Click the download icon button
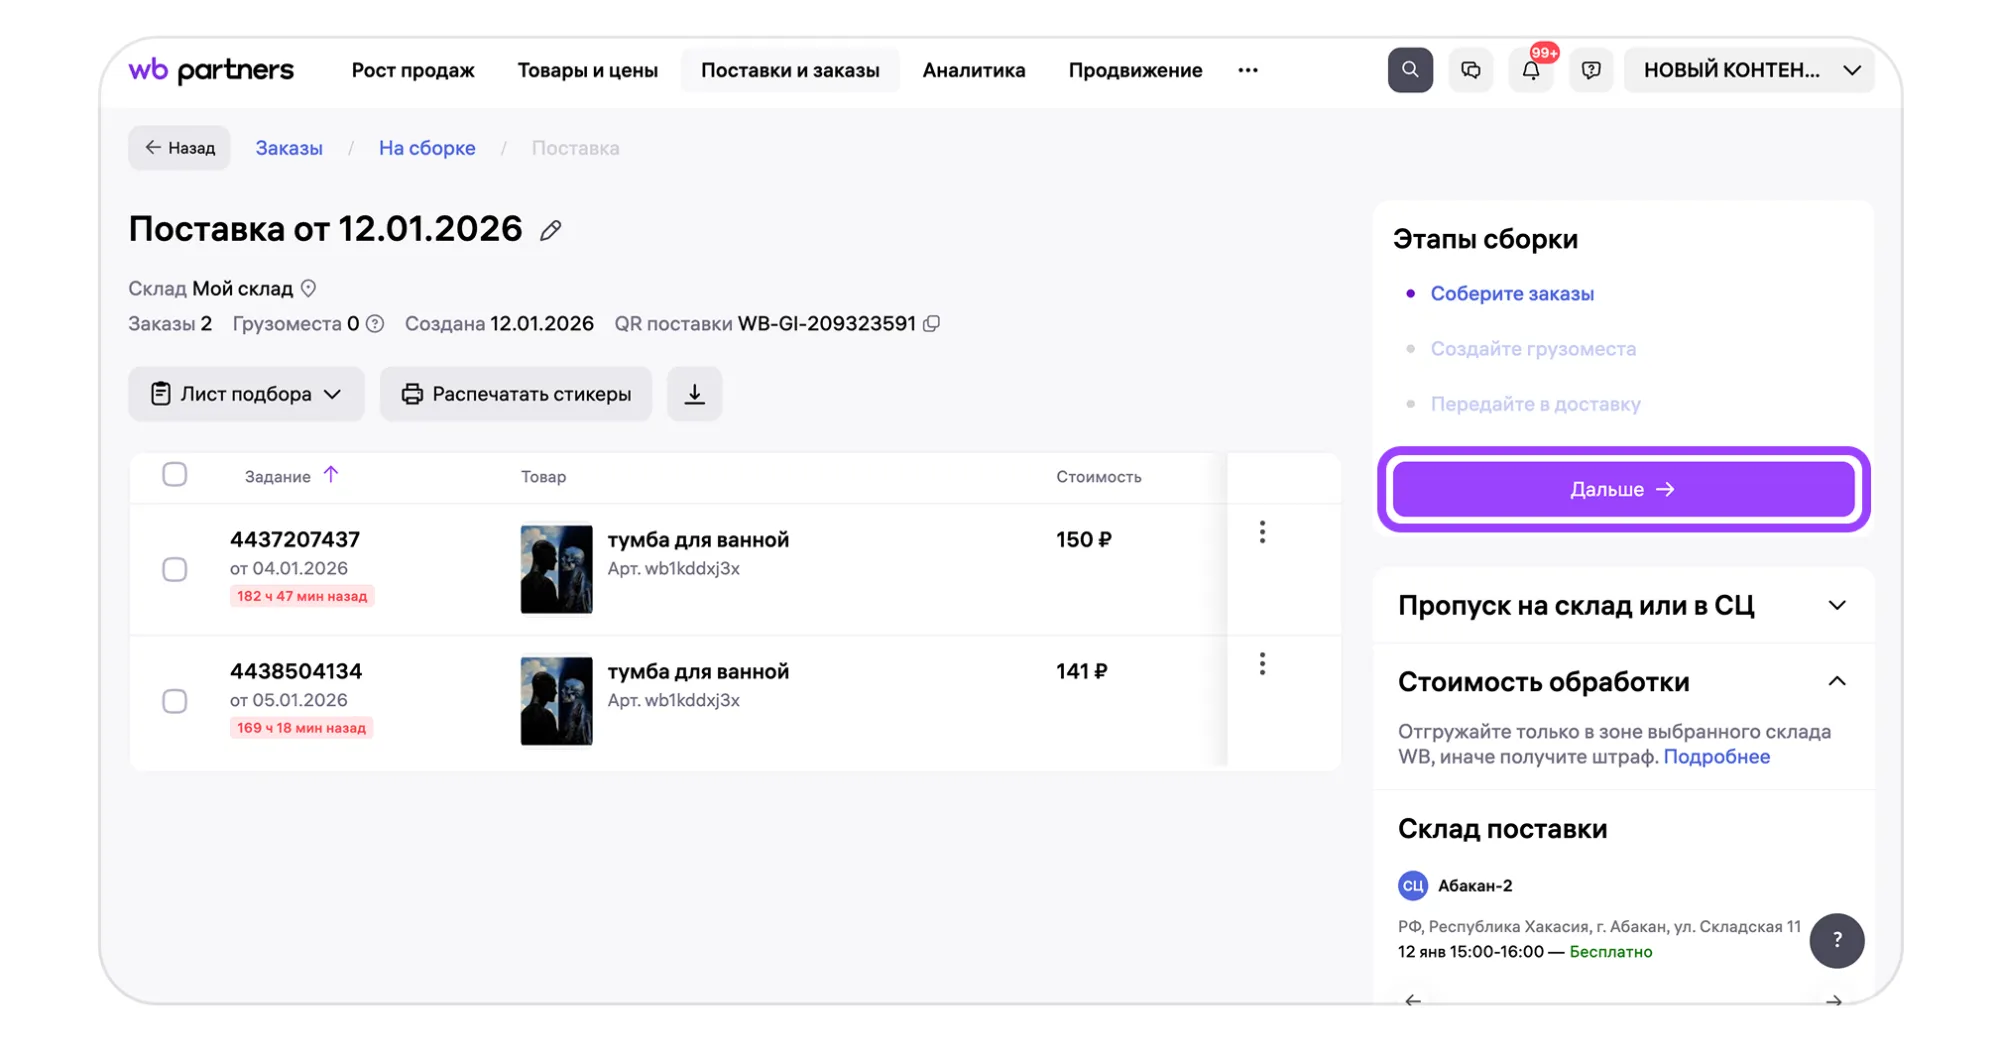The height and width of the screenshot is (1042, 1999). point(694,394)
